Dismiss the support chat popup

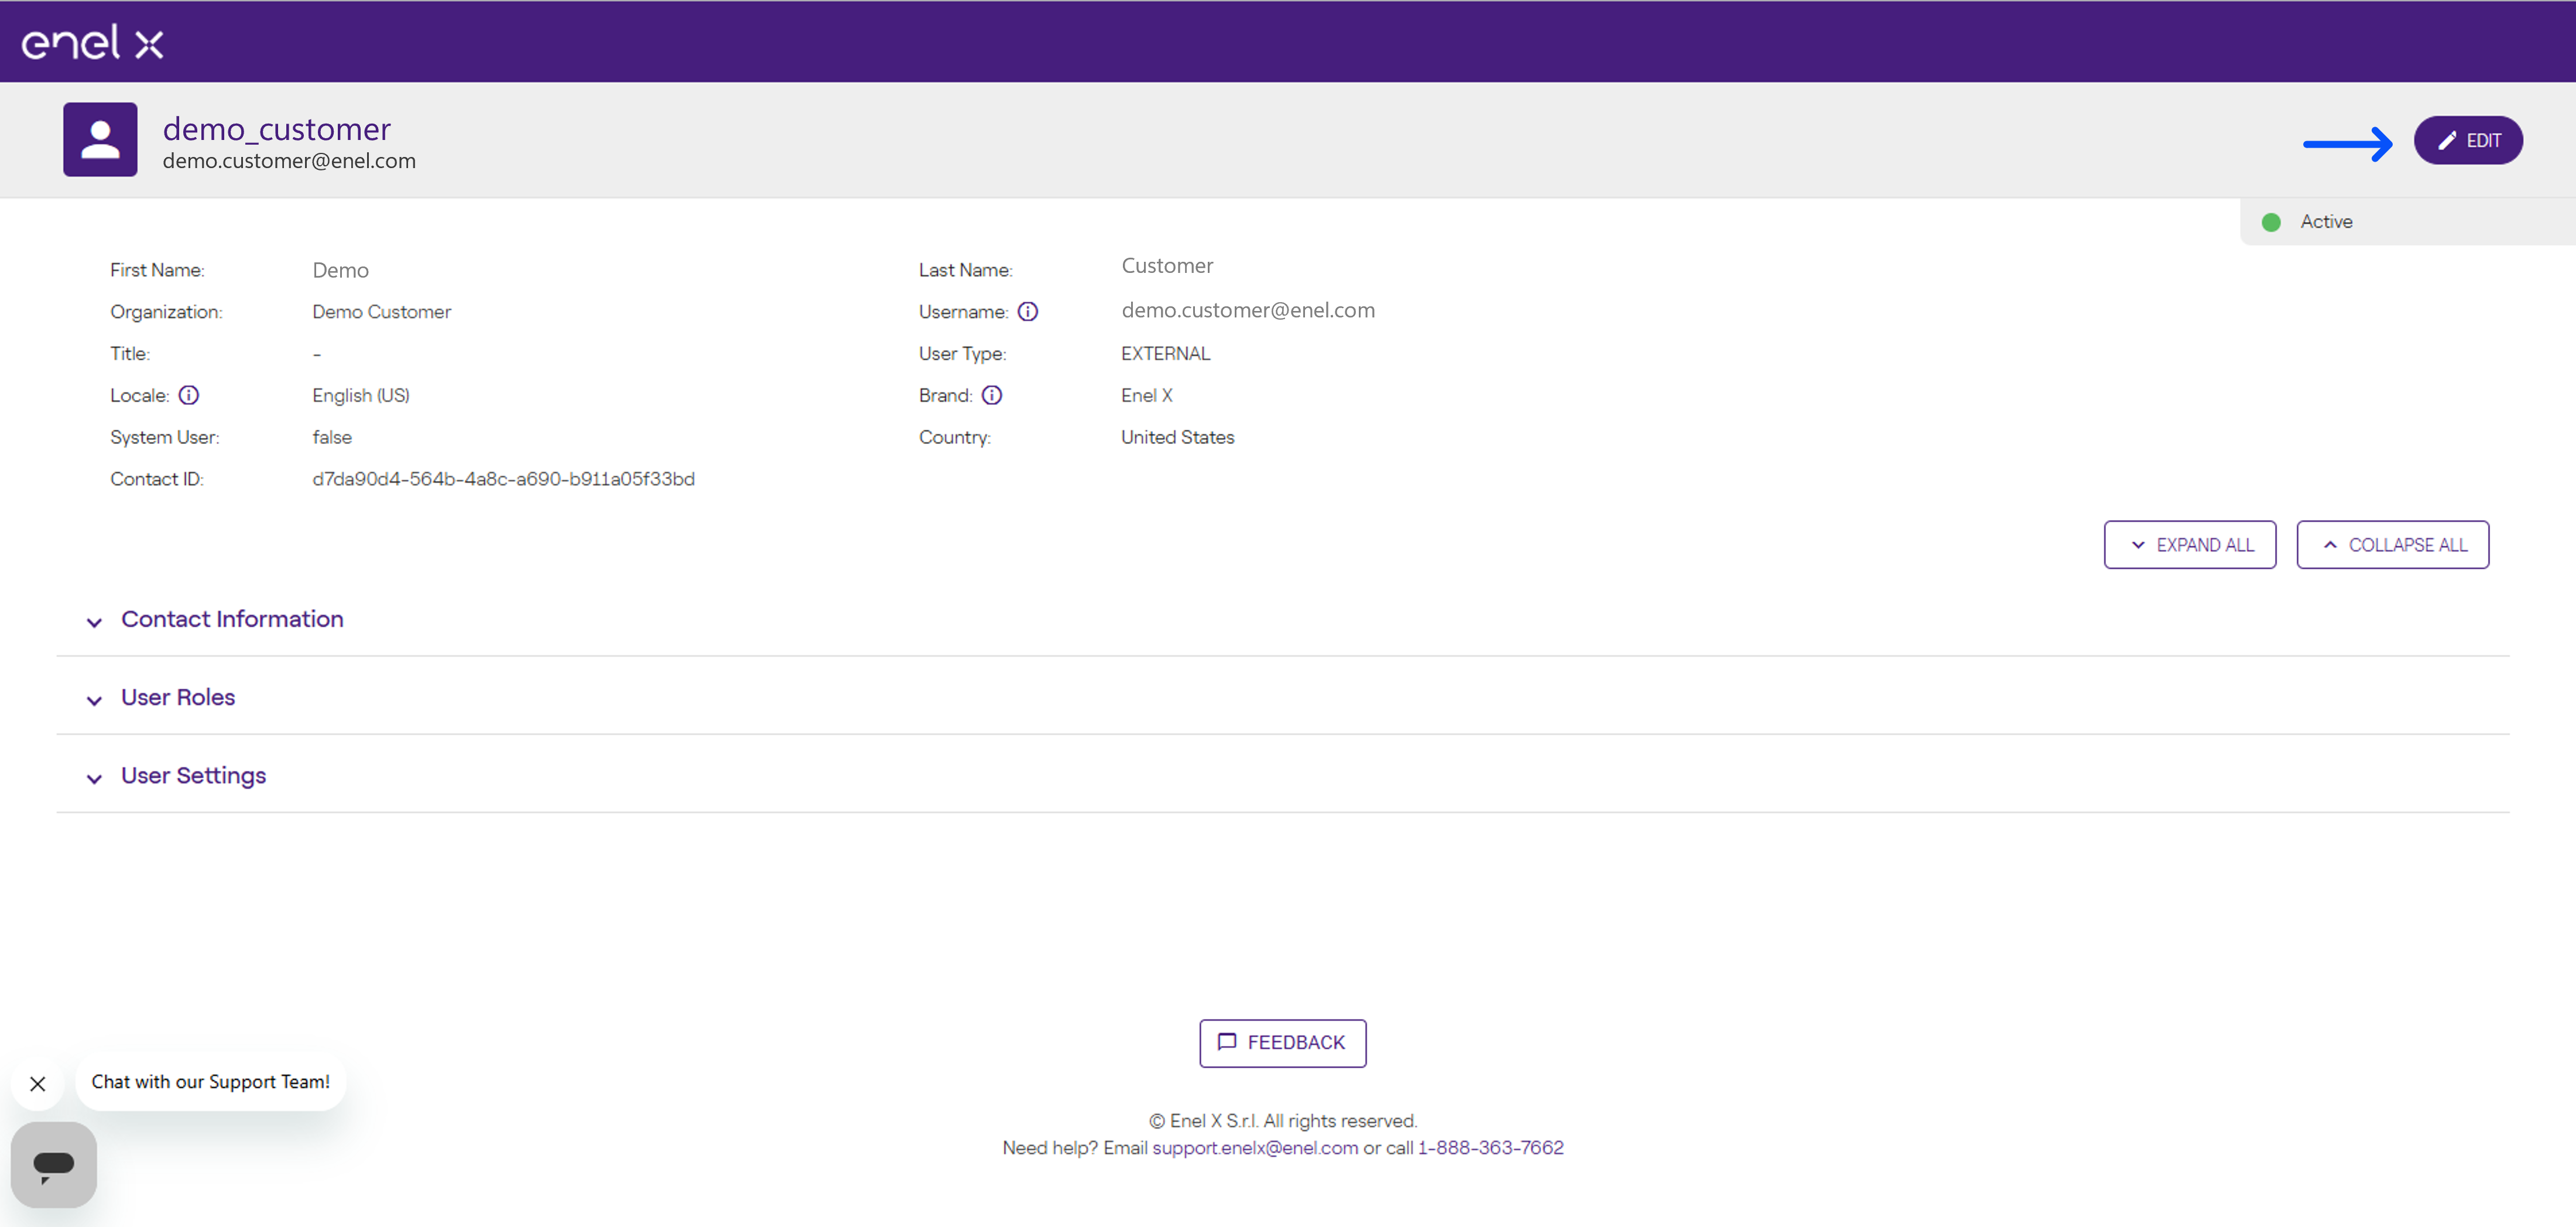[x=38, y=1084]
